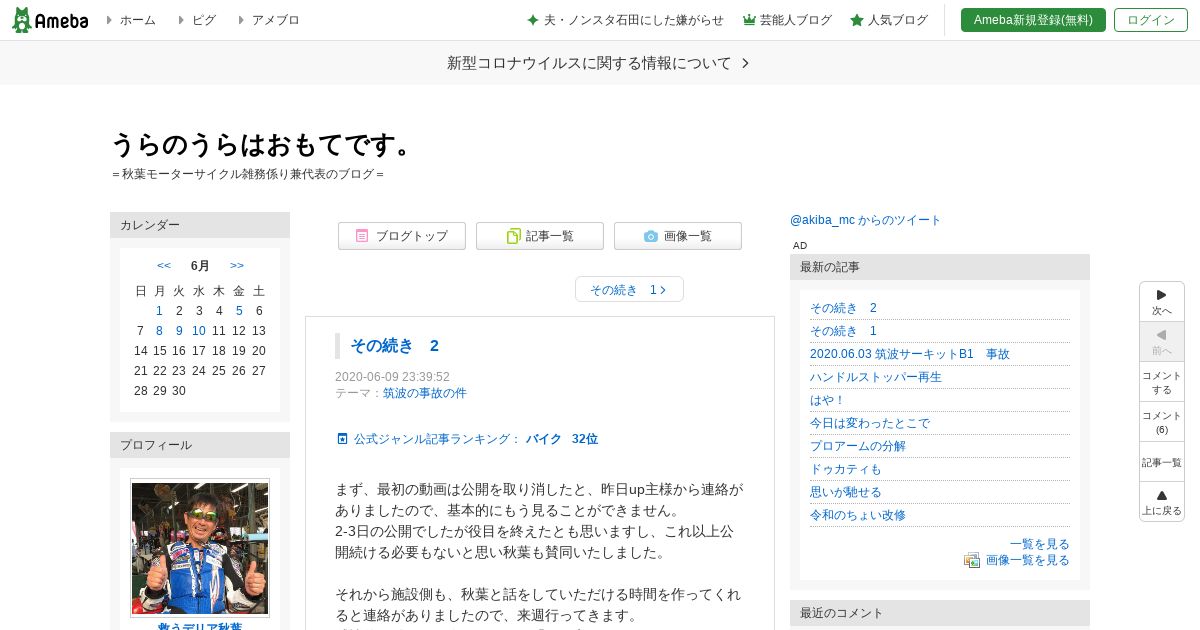This screenshot has width=1200, height=630.
Task: Open 夫・ノンスタ石田にした嫌がらせ topic link
Action: [x=625, y=20]
